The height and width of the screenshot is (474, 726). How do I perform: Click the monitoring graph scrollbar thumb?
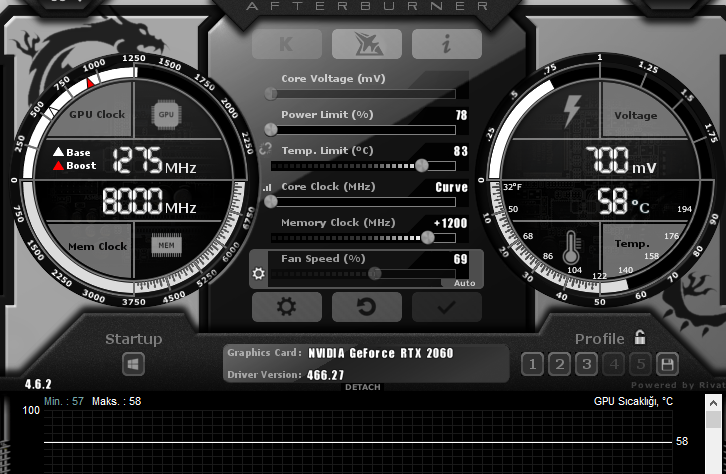pos(713,419)
